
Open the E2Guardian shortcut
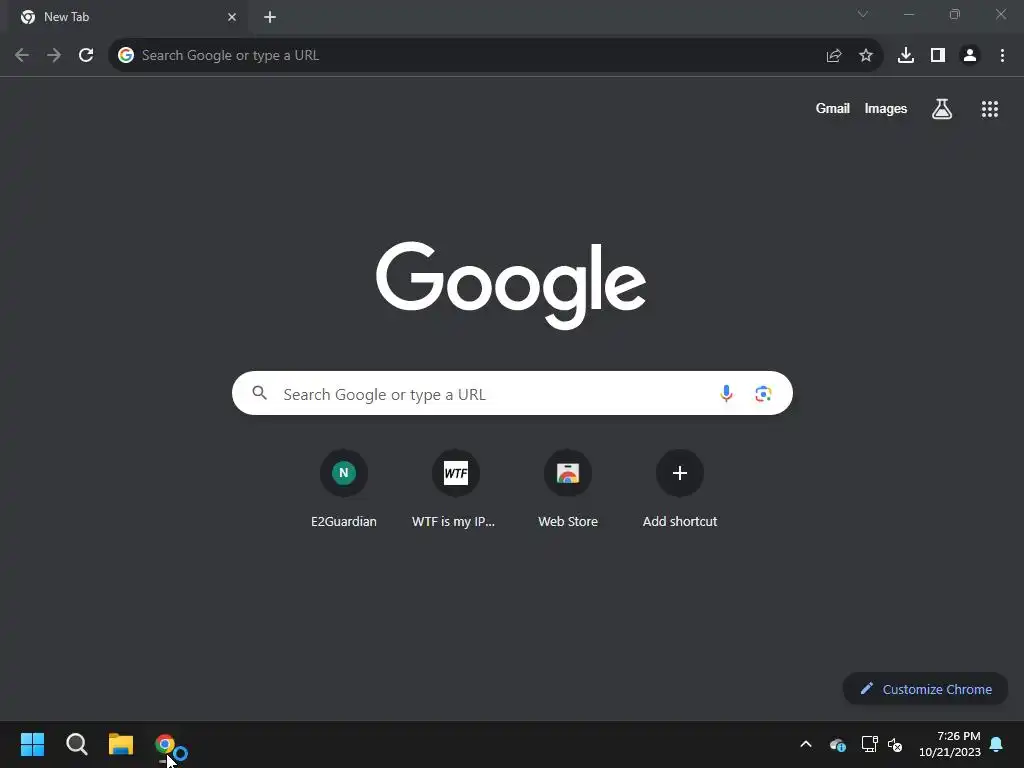coord(344,488)
